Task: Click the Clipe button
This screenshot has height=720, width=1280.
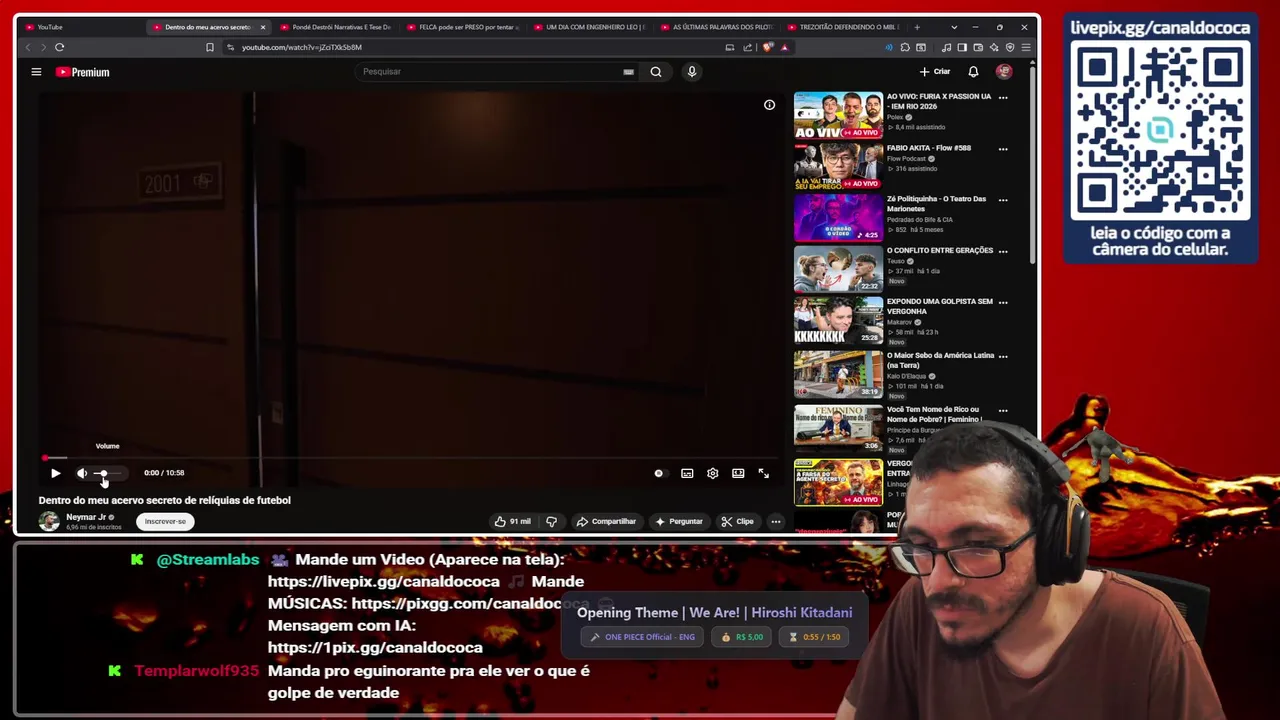Action: click(x=738, y=521)
